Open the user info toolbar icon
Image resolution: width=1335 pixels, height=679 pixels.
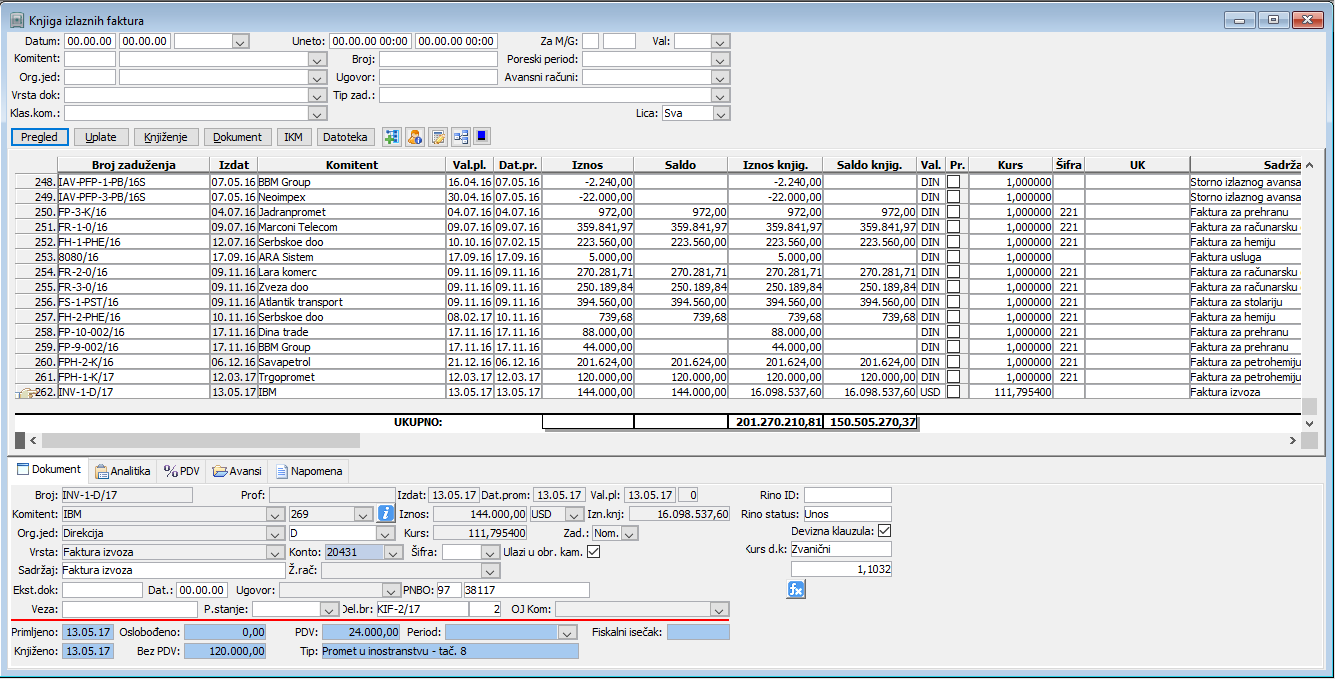coord(414,137)
